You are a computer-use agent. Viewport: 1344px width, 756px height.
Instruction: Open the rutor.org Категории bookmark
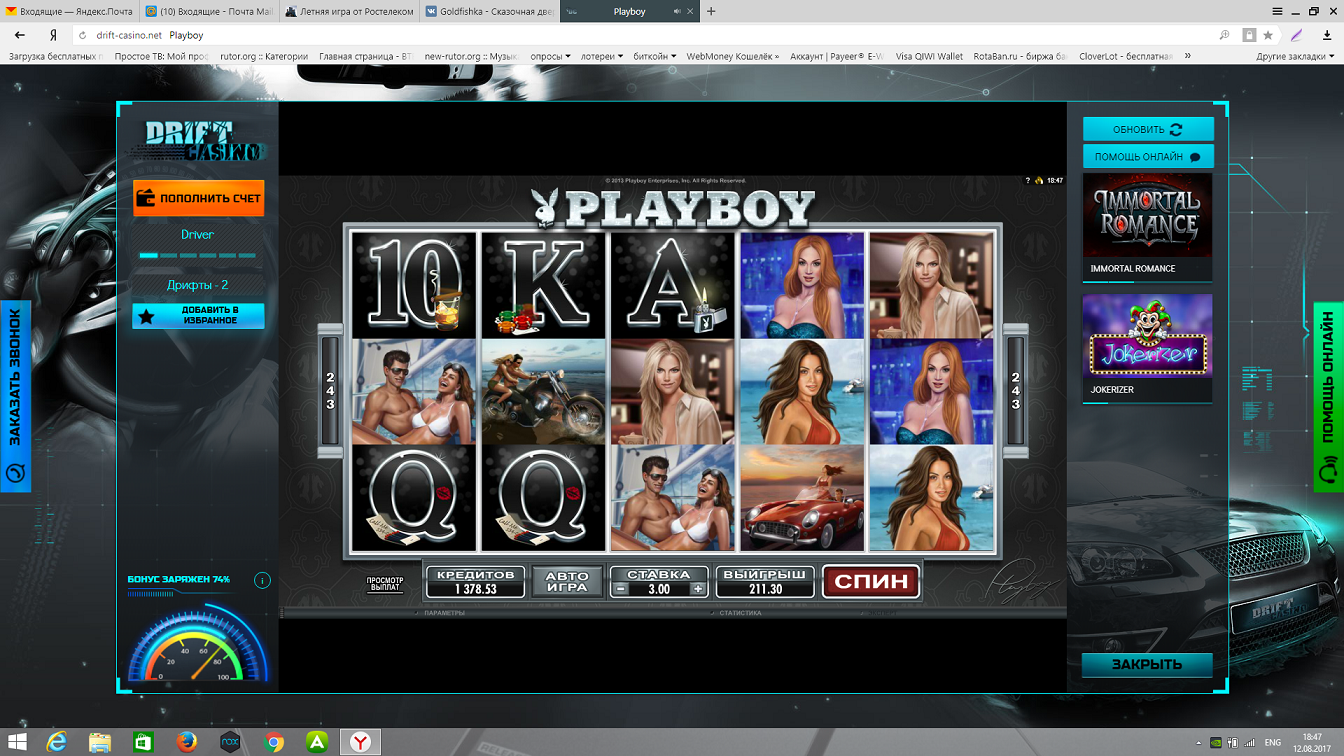263,57
